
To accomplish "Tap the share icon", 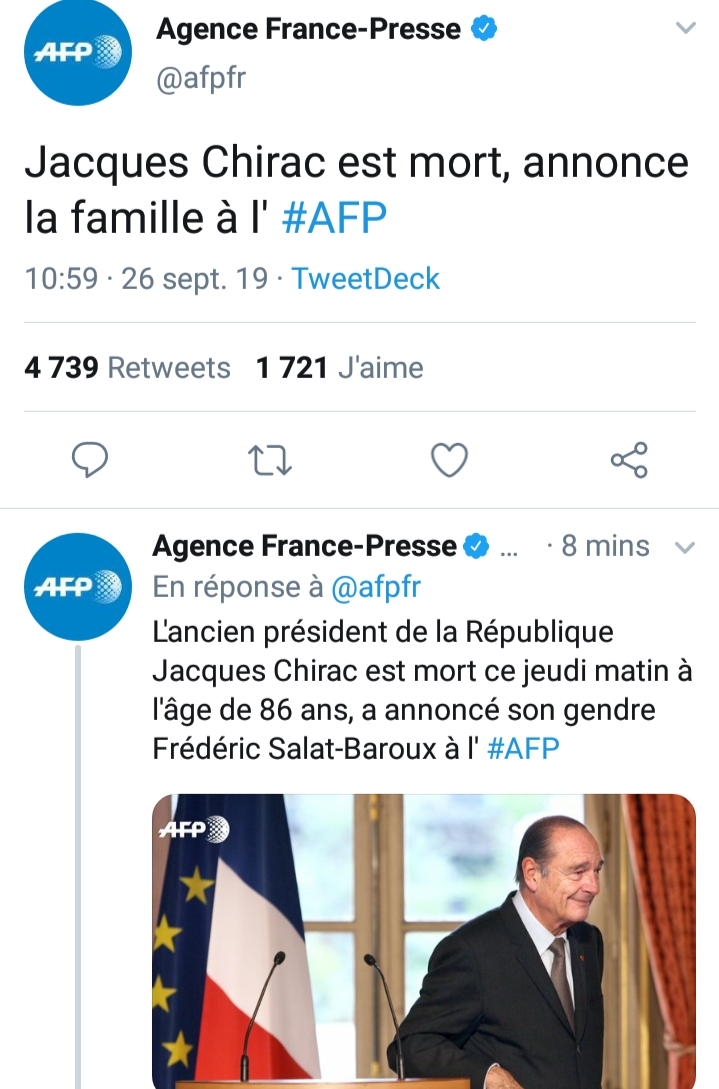I will click(629, 459).
